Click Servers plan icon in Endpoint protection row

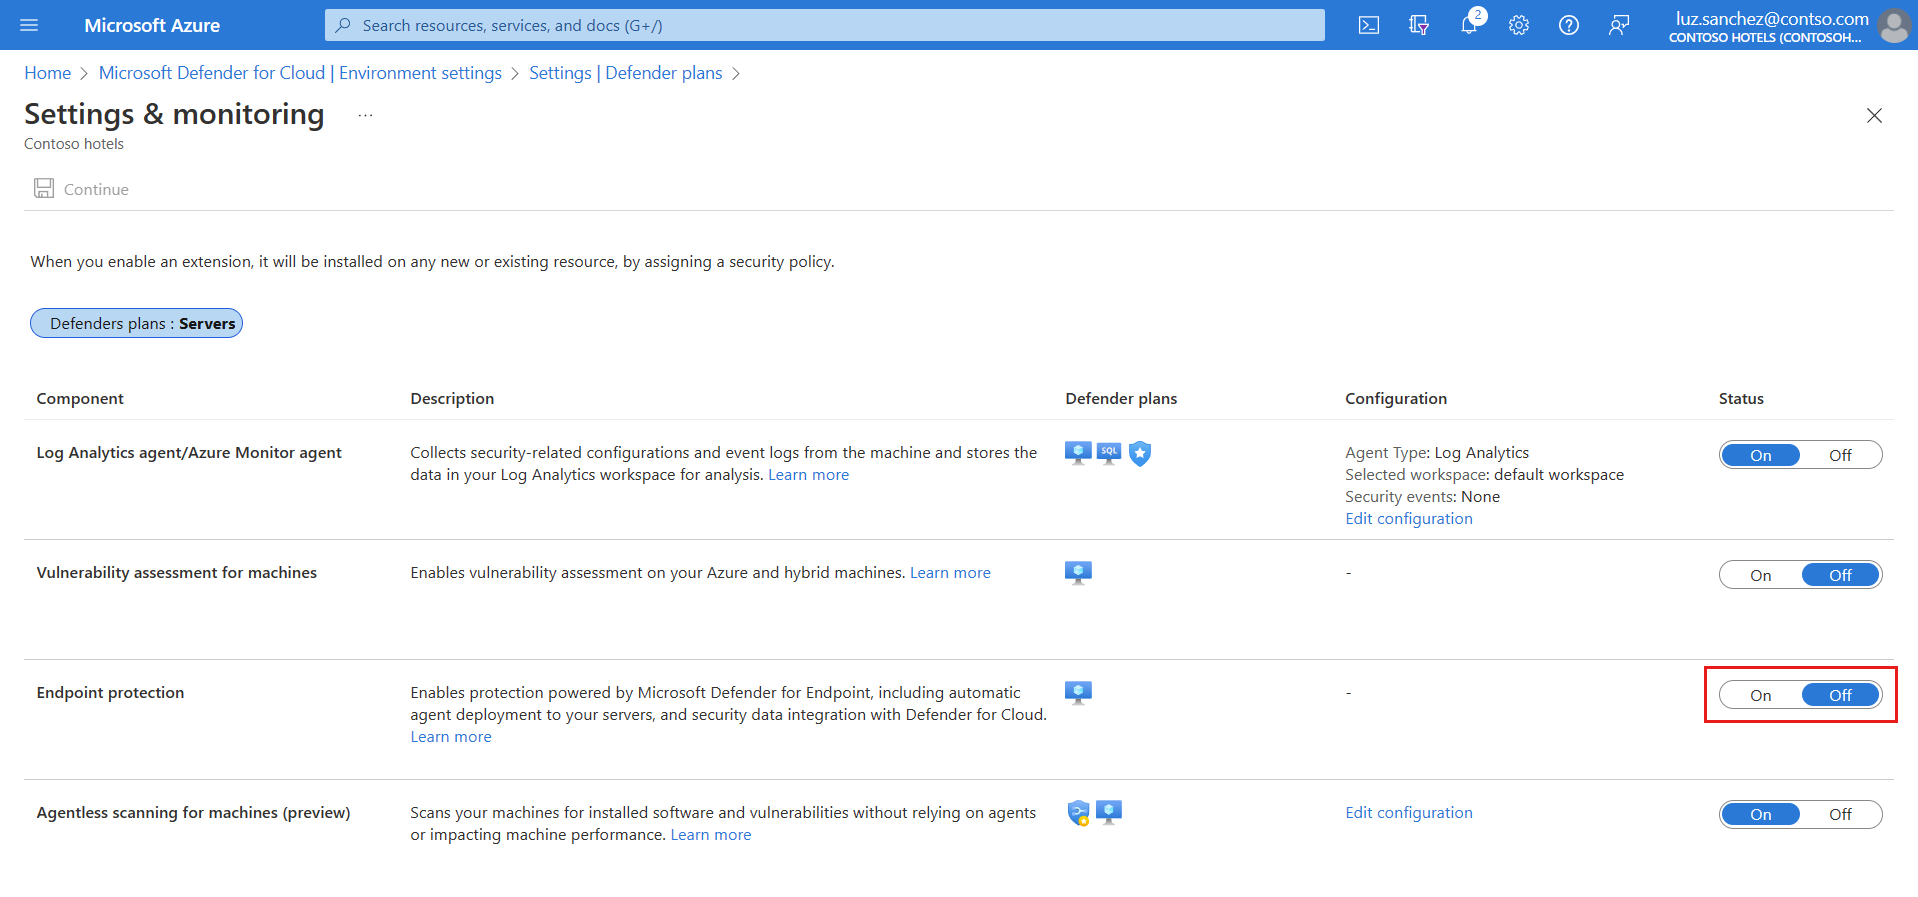(x=1078, y=693)
